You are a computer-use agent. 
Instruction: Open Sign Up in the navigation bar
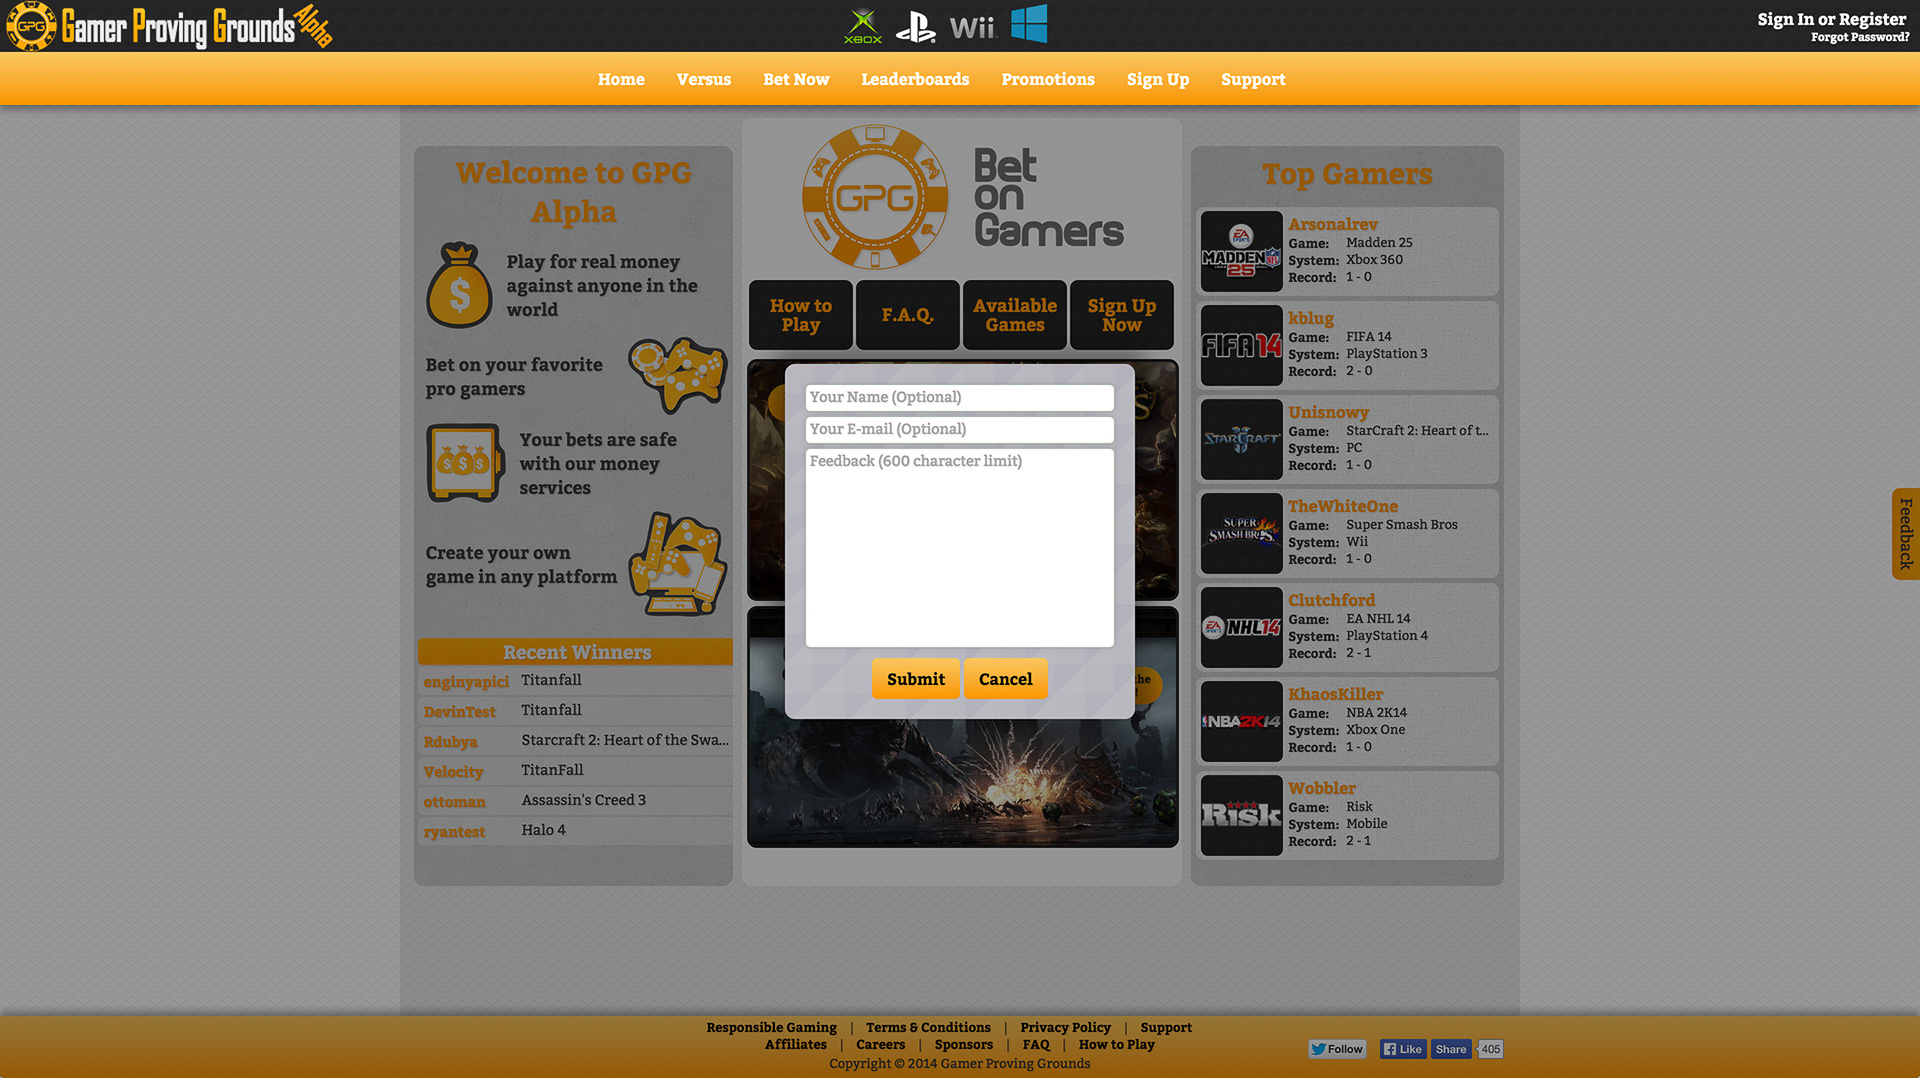(x=1158, y=79)
